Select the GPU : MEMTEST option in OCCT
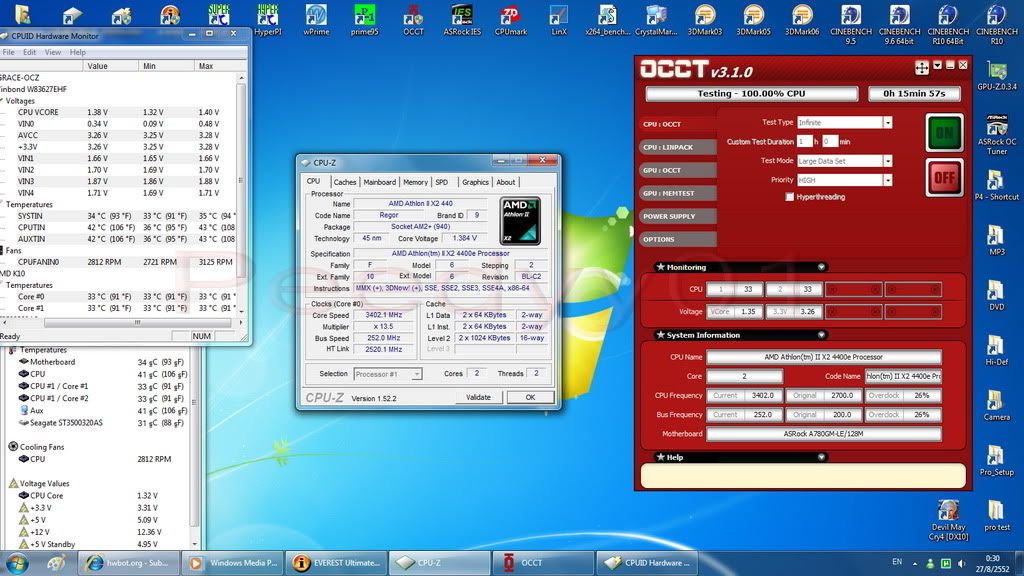This screenshot has height=576, width=1024. [x=677, y=193]
